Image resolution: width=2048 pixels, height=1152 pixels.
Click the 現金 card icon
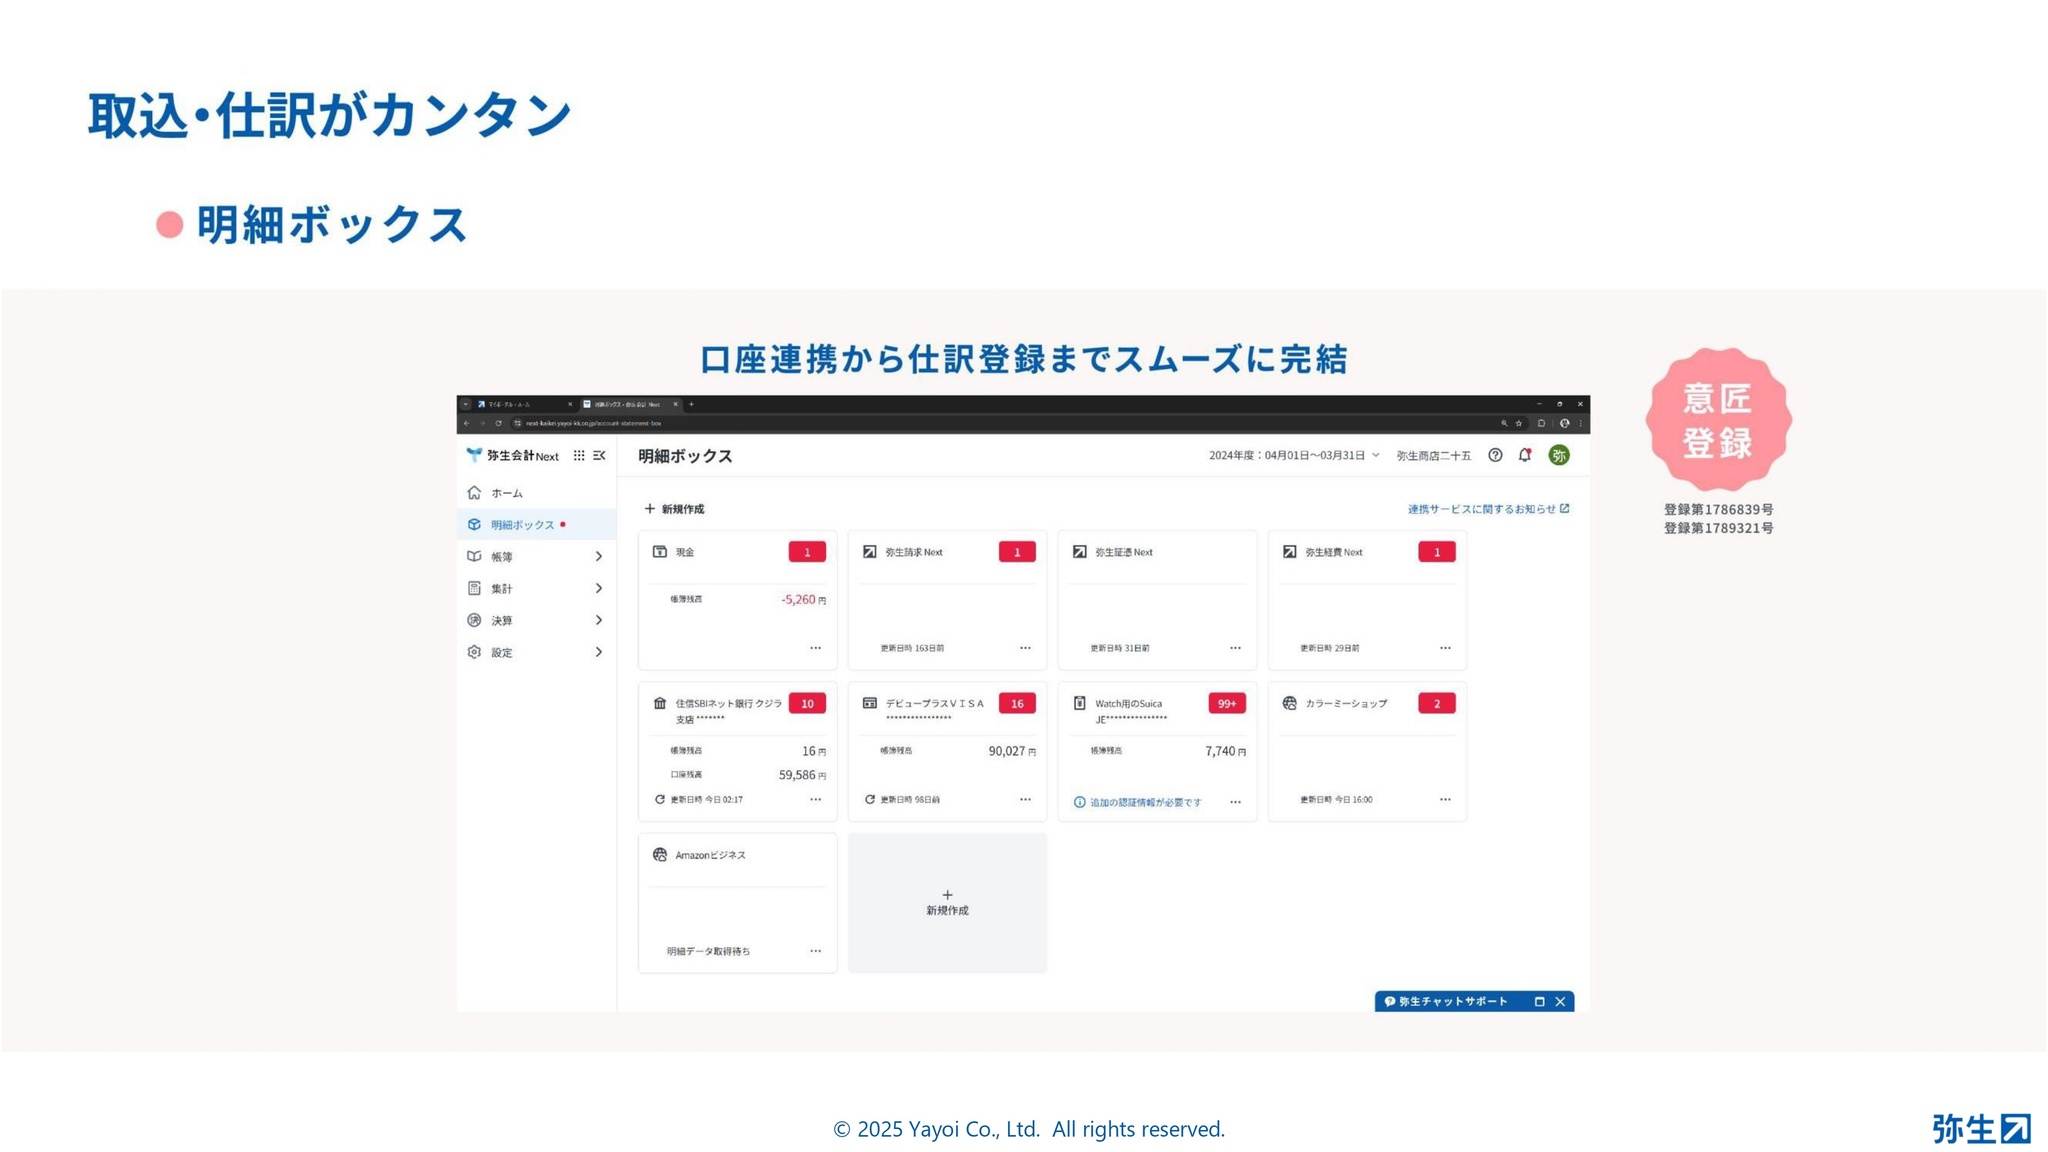click(660, 552)
